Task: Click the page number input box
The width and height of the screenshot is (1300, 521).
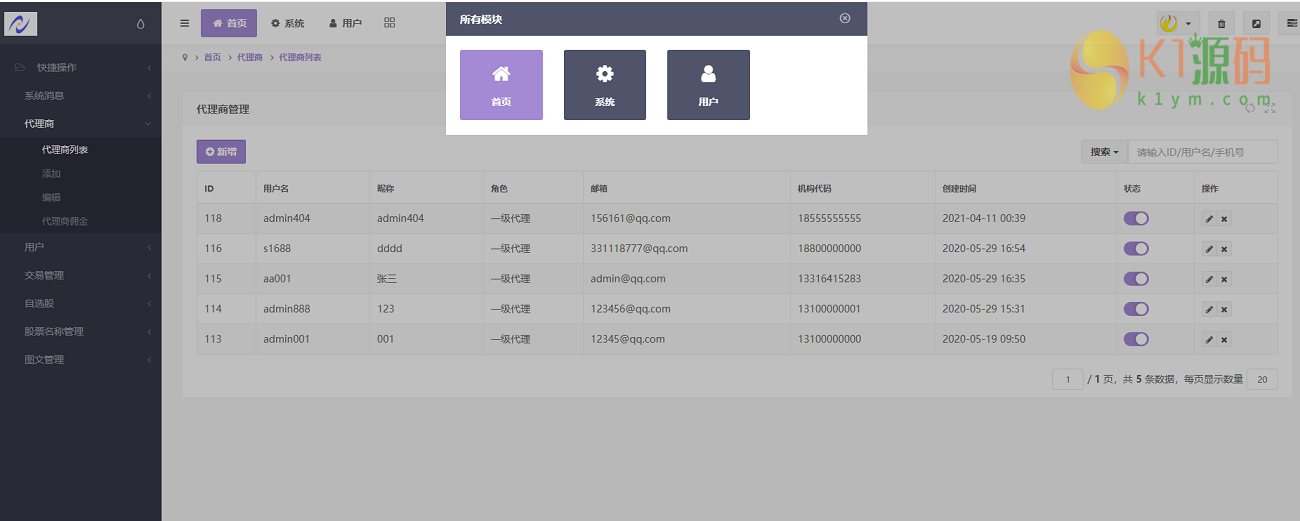Action: click(1068, 379)
